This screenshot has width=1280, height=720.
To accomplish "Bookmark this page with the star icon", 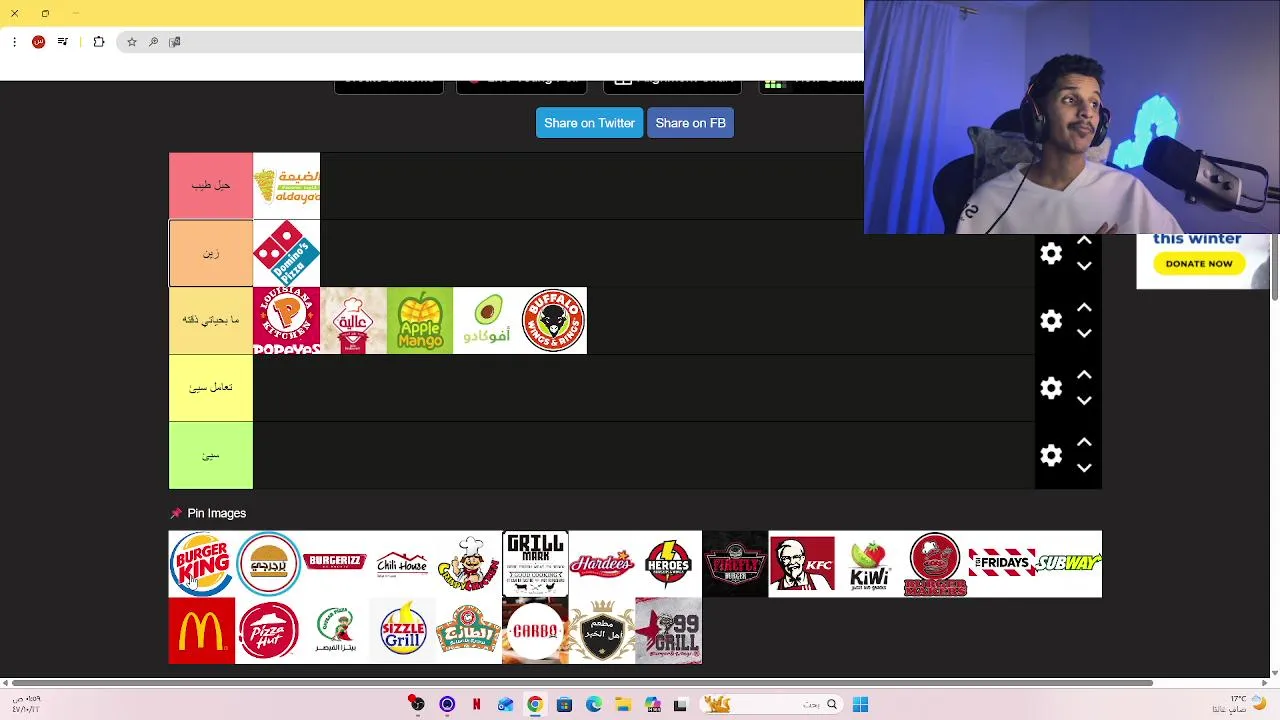I will pos(131,42).
